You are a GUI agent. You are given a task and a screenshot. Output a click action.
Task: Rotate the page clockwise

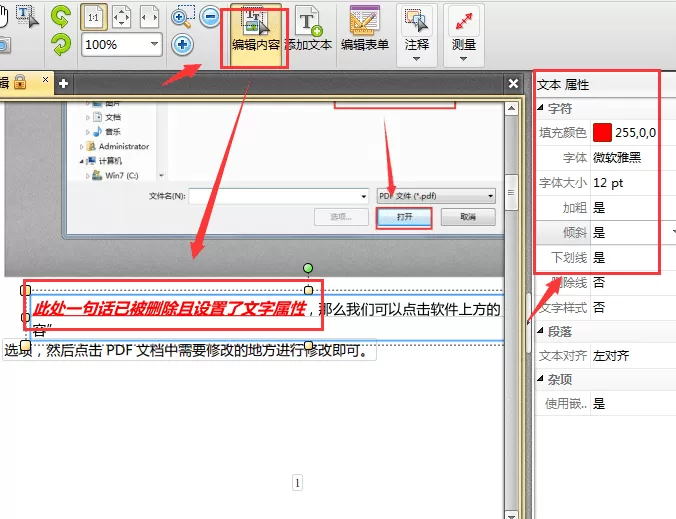coord(61,44)
